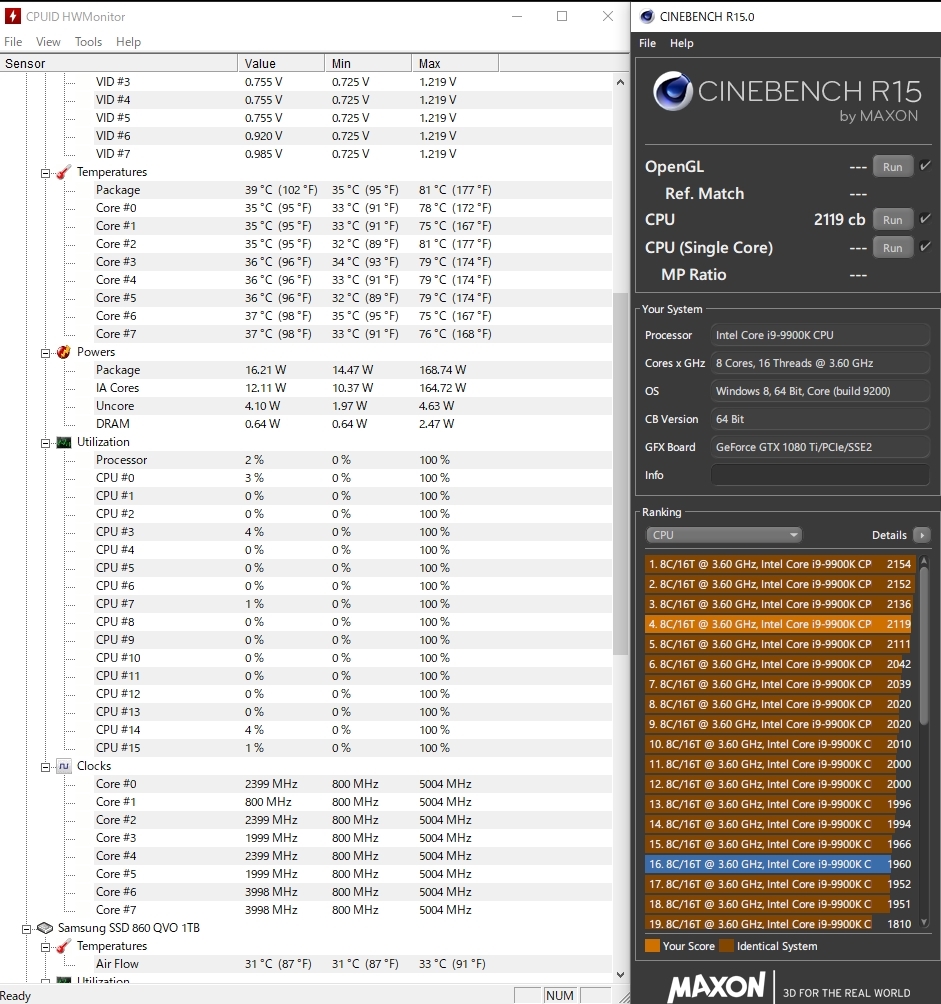The width and height of the screenshot is (941, 1004).
Task: Open HWMonitor Help menu
Action: pyautogui.click(x=128, y=42)
